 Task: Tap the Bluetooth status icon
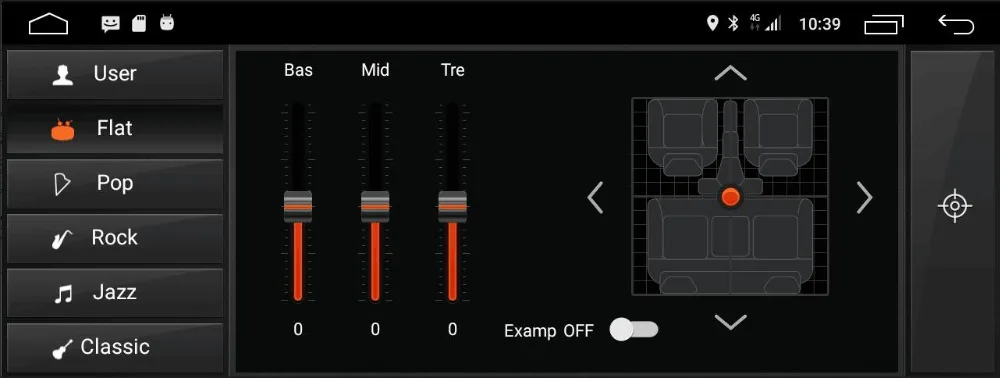click(733, 24)
